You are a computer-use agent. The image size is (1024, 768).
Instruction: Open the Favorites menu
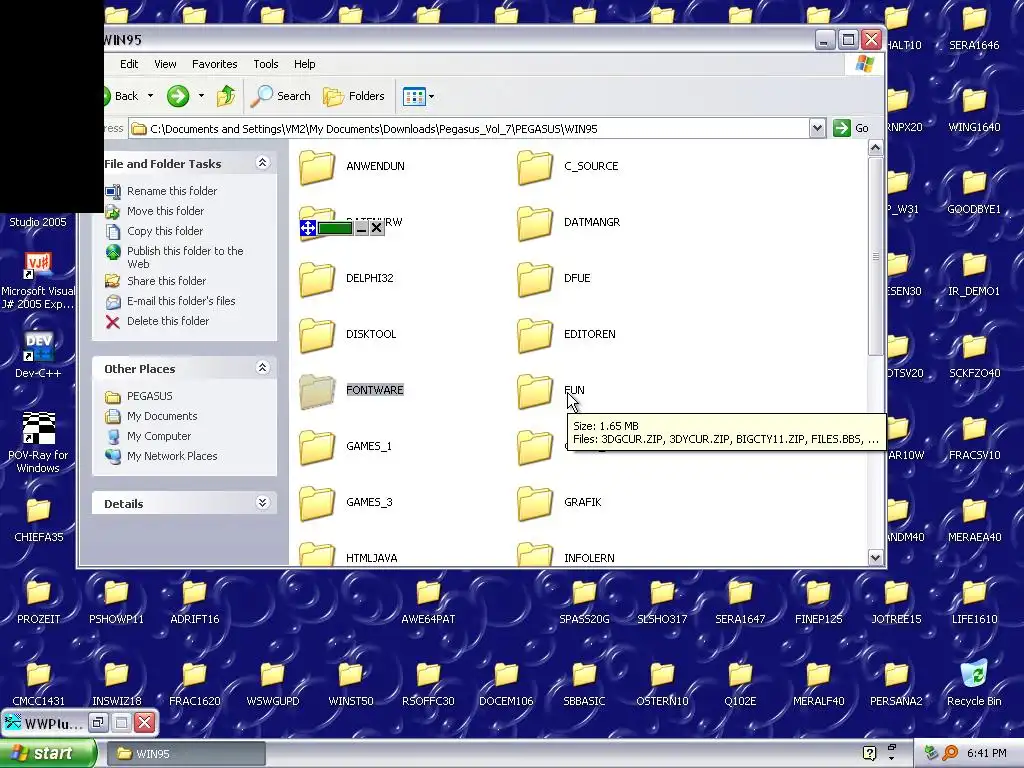point(215,64)
